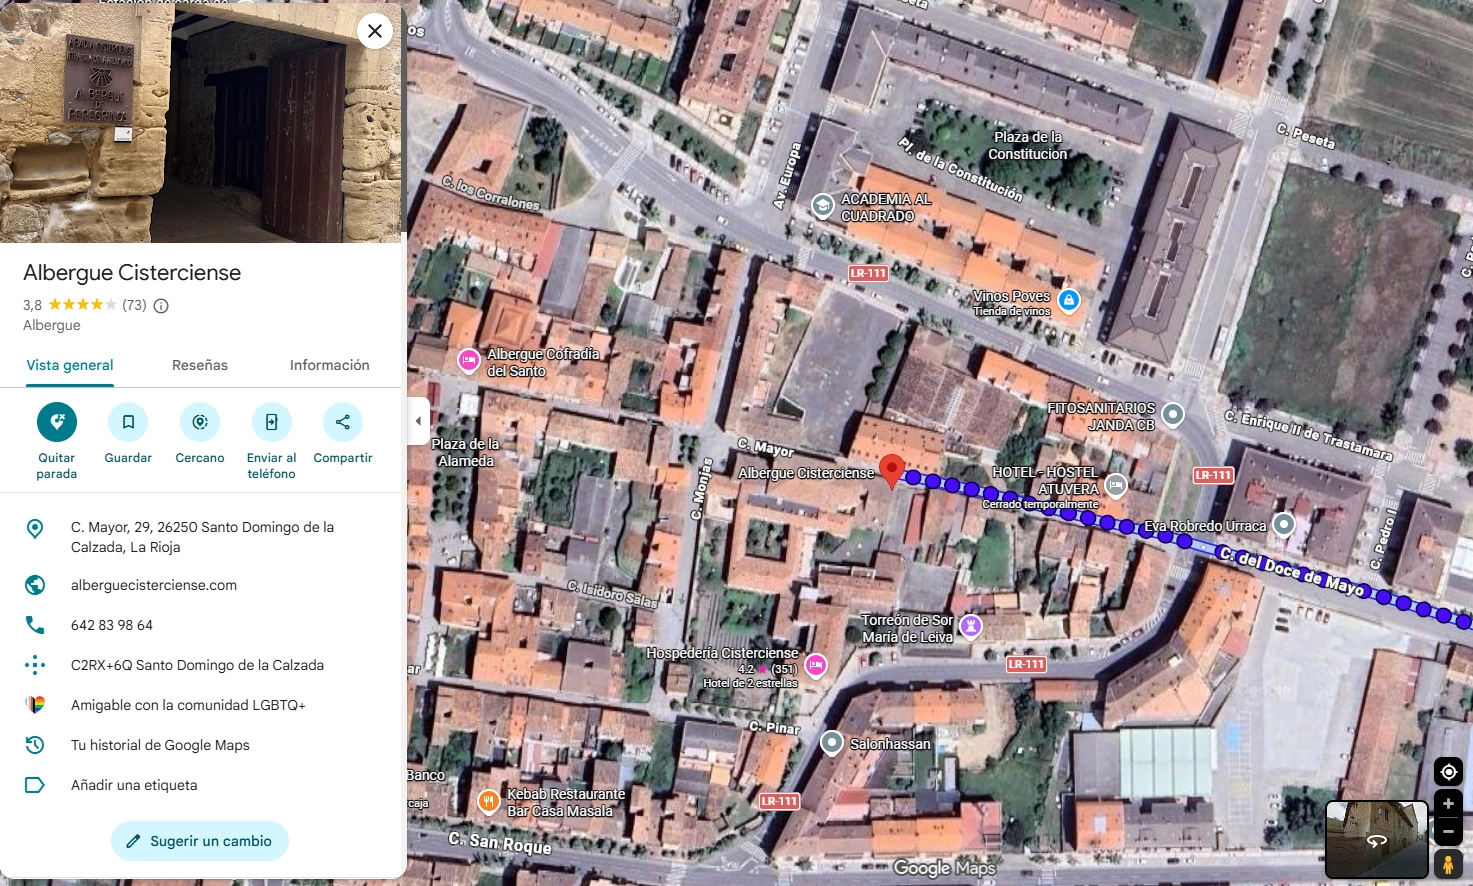
Task: Click the phone handset icon
Action: pos(35,625)
